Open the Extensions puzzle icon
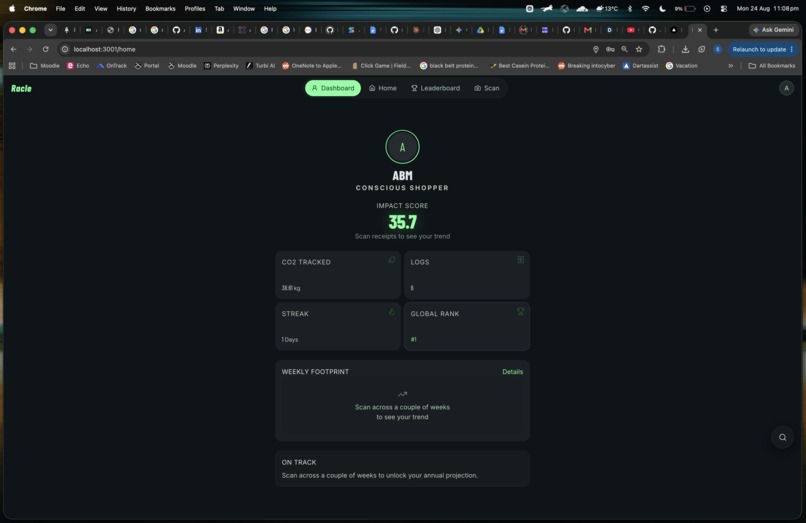The image size is (806, 523). coord(662,49)
